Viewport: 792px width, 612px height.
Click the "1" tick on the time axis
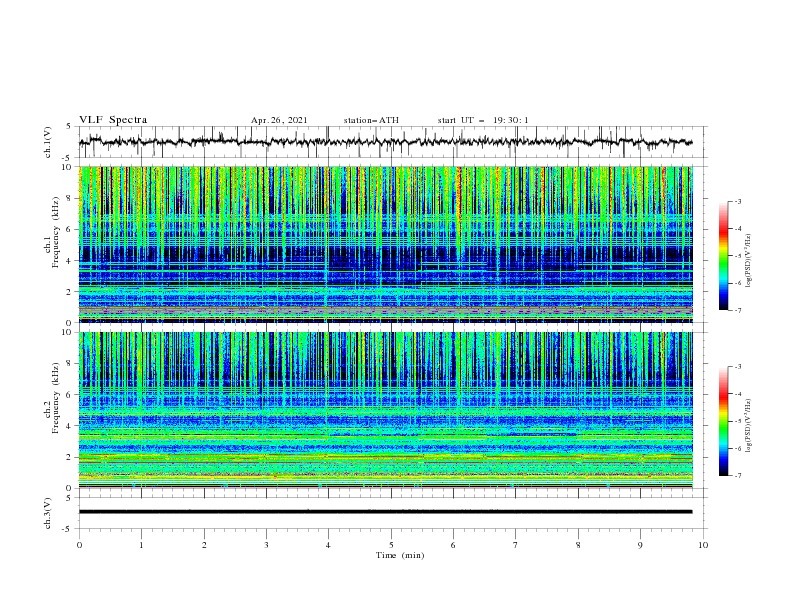pyautogui.click(x=141, y=545)
